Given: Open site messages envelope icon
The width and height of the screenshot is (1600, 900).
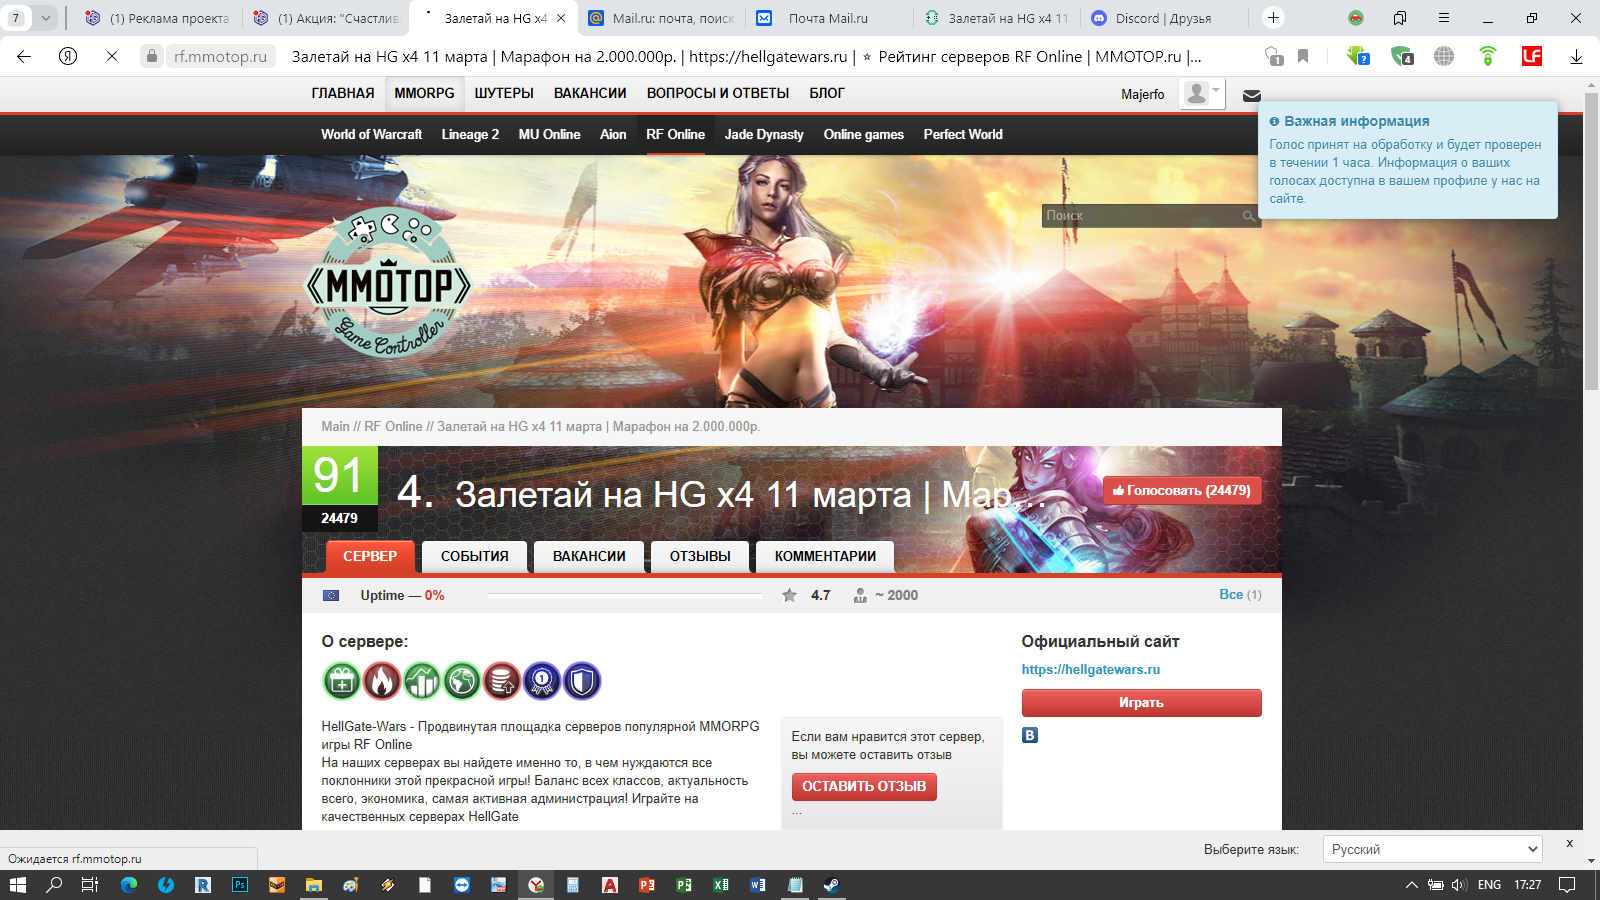Looking at the screenshot, I should click(1251, 96).
